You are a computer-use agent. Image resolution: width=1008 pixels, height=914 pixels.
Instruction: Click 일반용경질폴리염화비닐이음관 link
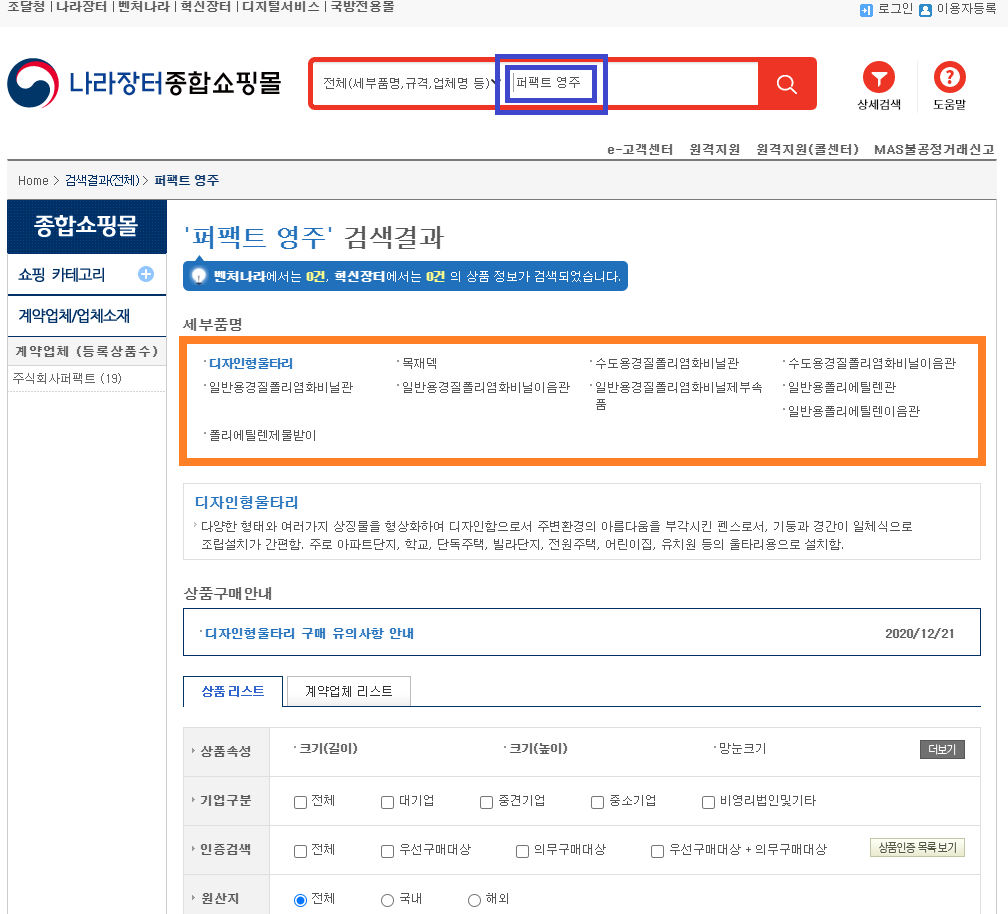coord(486,387)
